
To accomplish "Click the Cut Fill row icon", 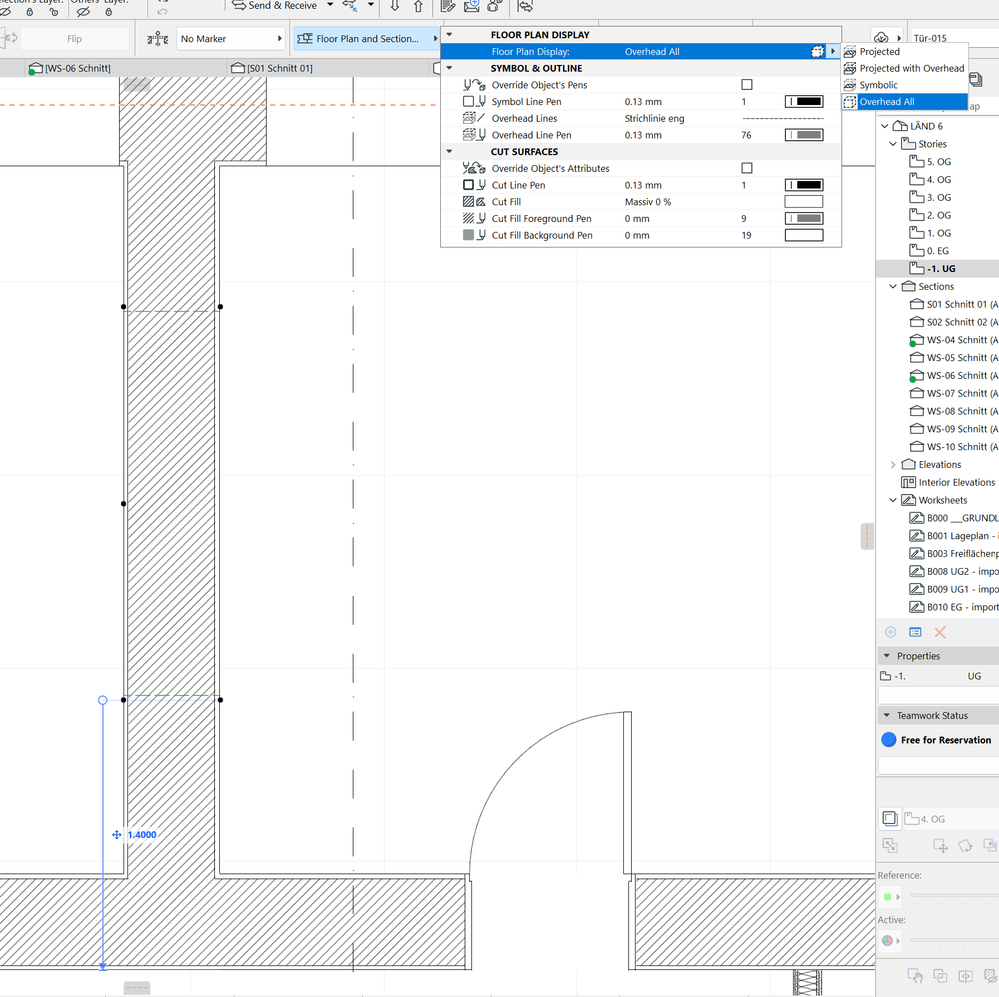I will pos(474,201).
